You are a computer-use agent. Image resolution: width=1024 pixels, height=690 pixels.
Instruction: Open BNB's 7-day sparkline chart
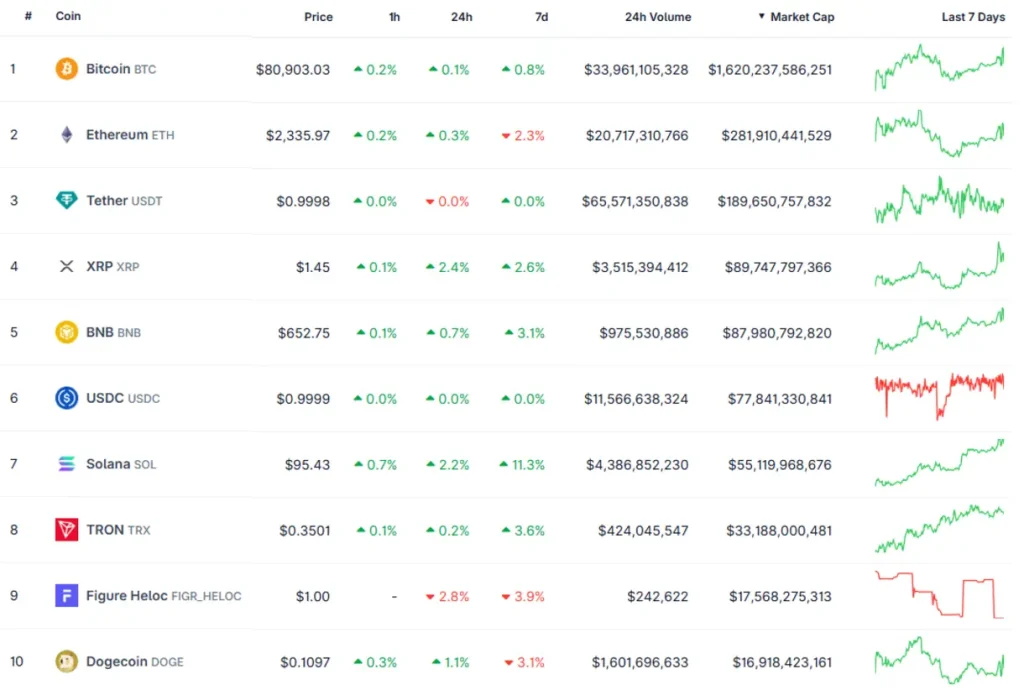pos(939,331)
